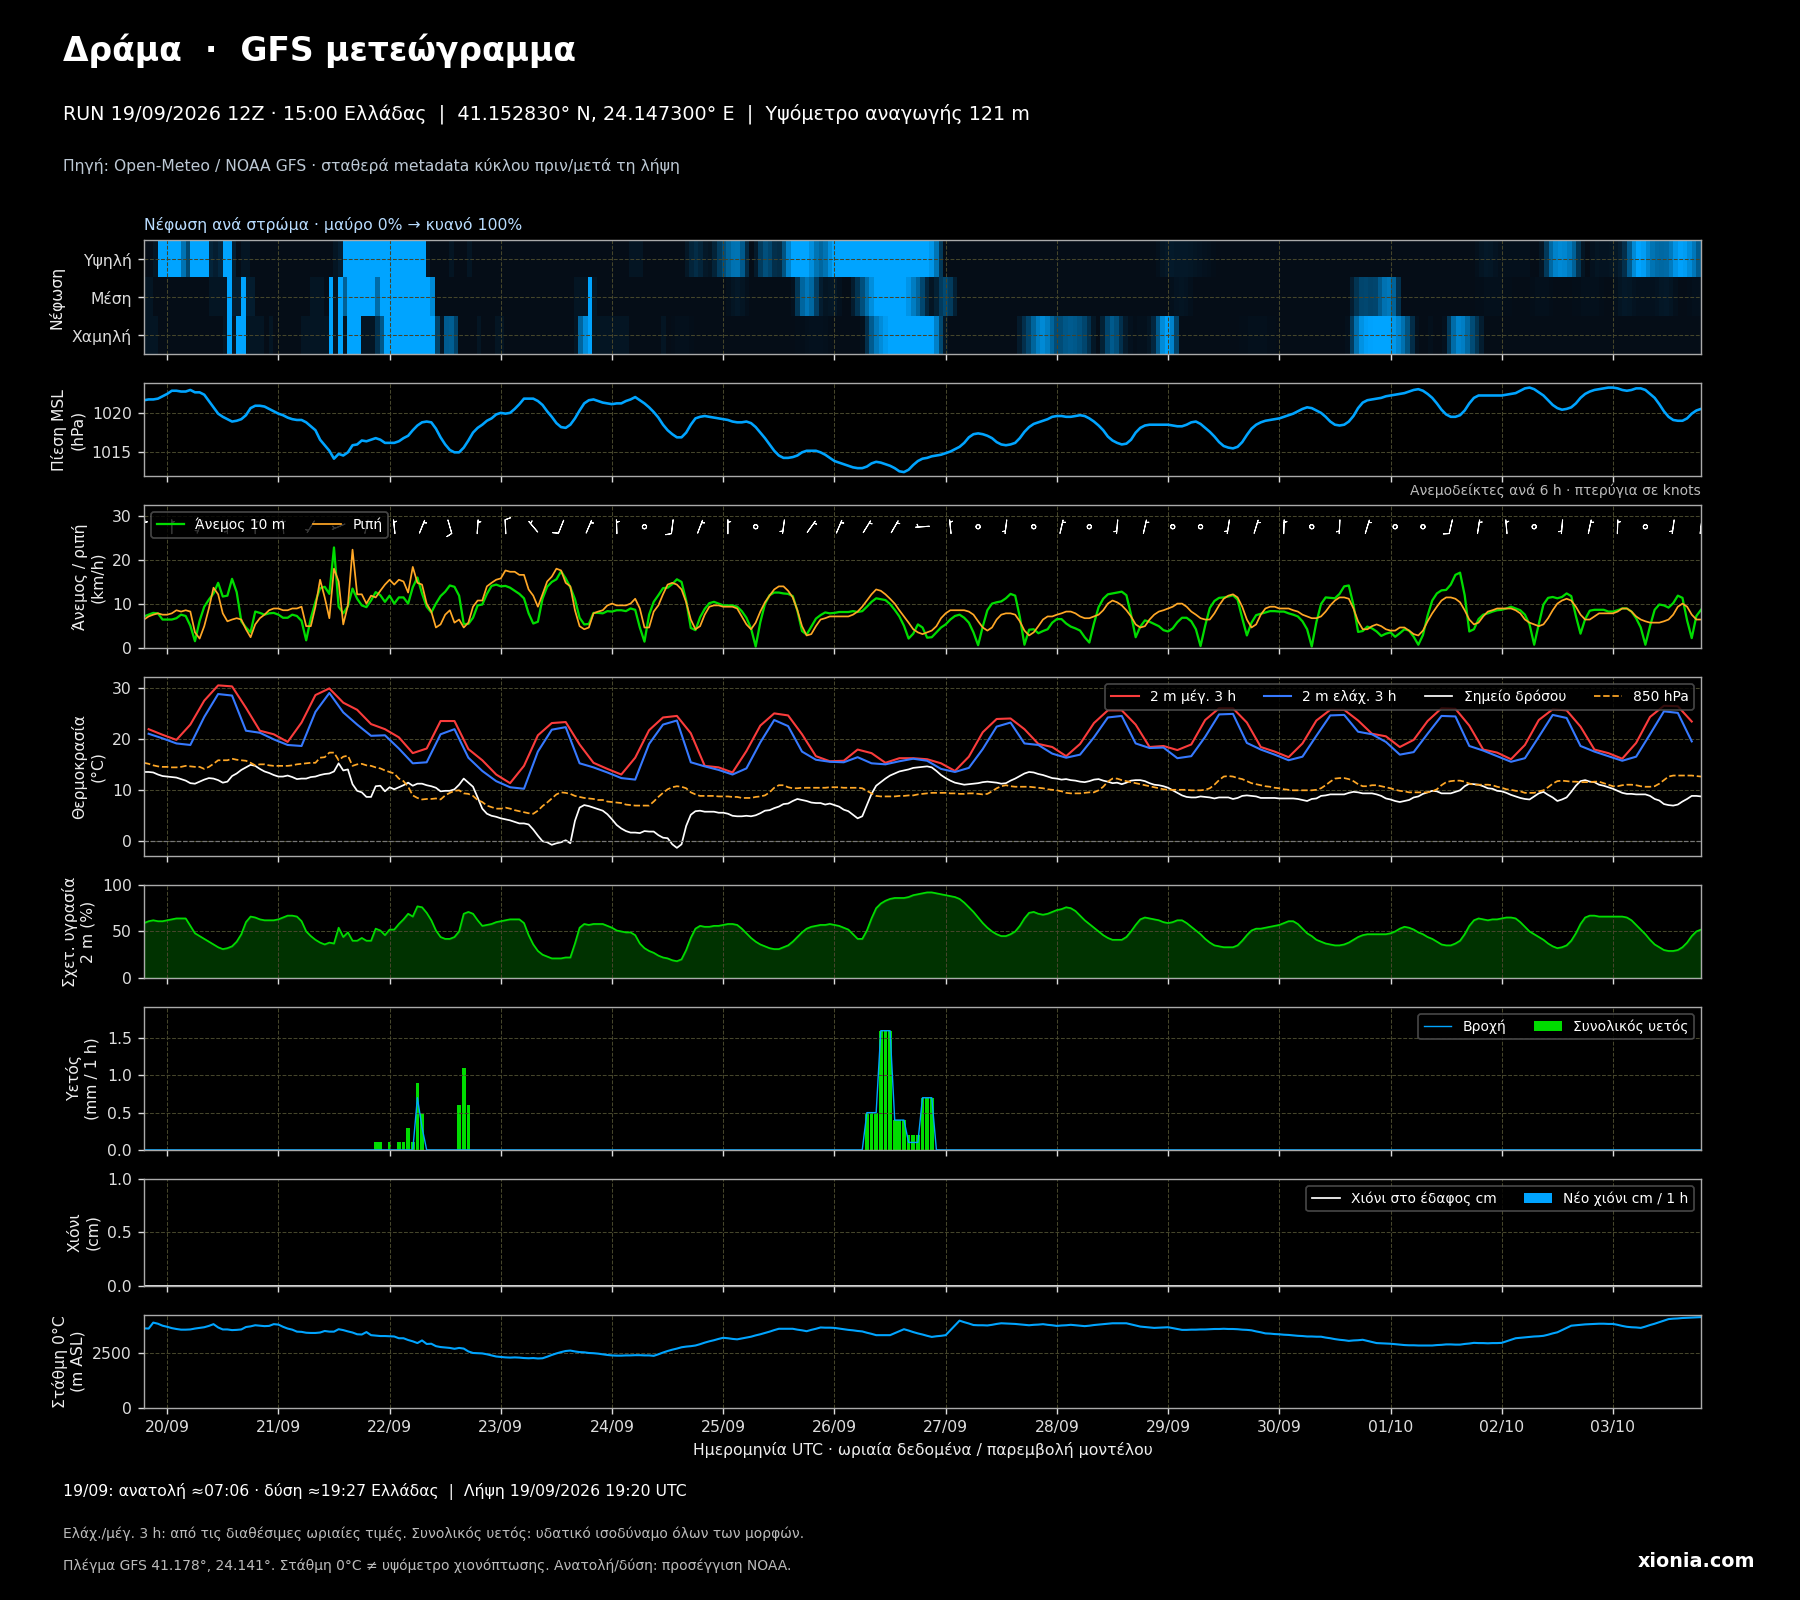Click the xionia.com watermark link

[1695, 1561]
